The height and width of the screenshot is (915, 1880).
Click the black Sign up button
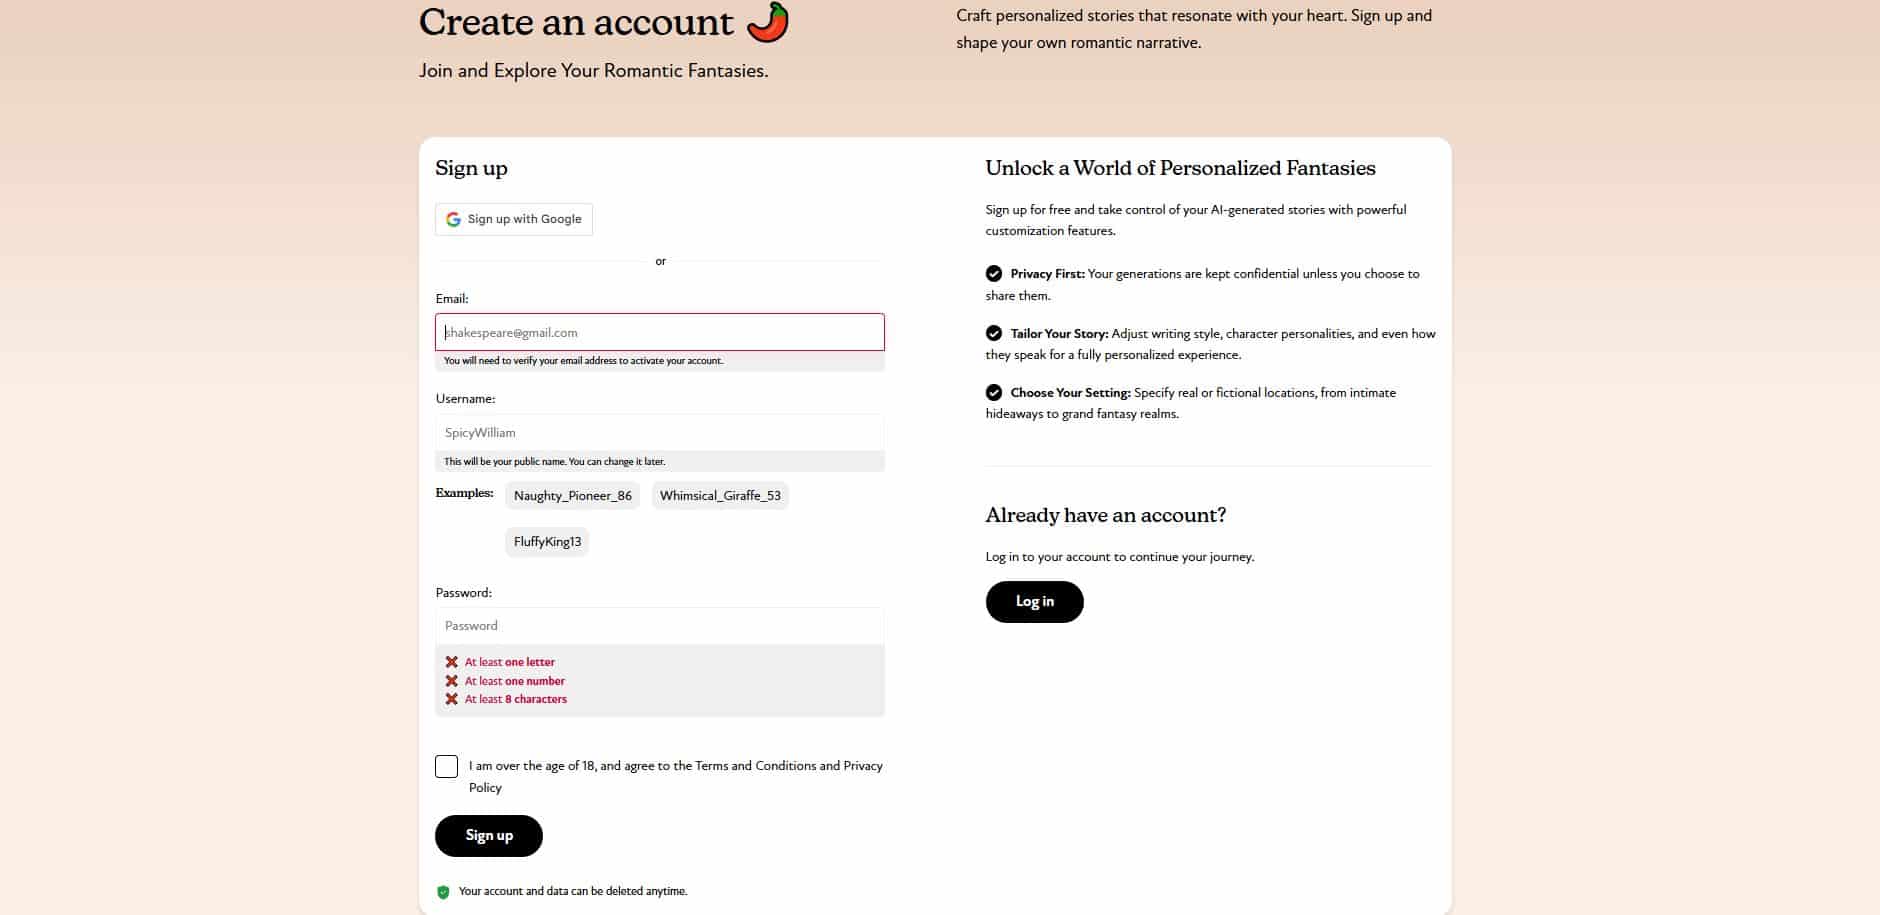[x=489, y=836]
